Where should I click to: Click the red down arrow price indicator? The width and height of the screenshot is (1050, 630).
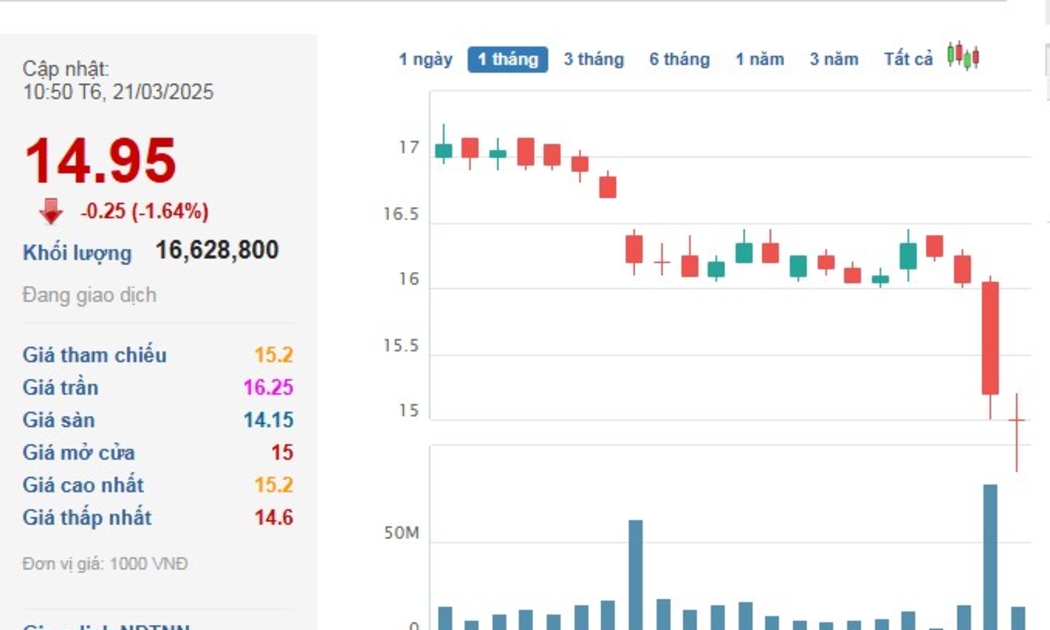(51, 212)
